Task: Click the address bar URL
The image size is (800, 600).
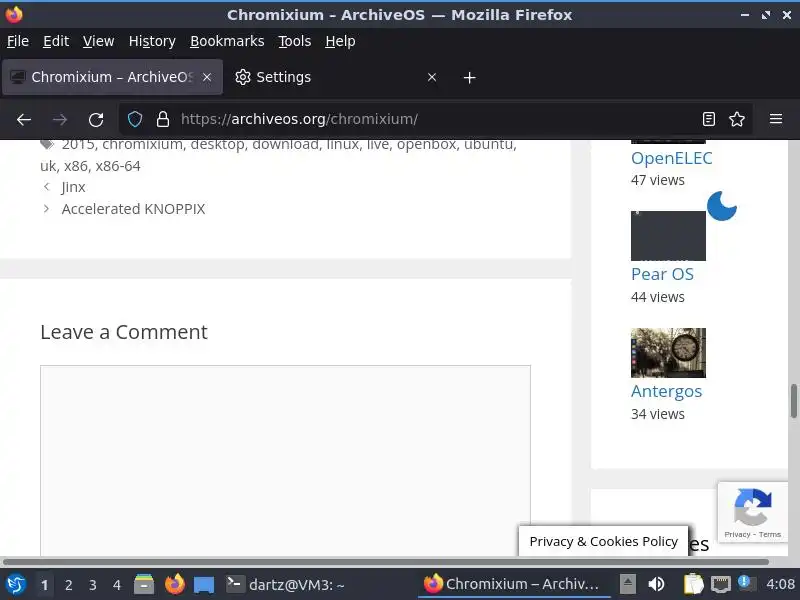Action: [x=299, y=119]
